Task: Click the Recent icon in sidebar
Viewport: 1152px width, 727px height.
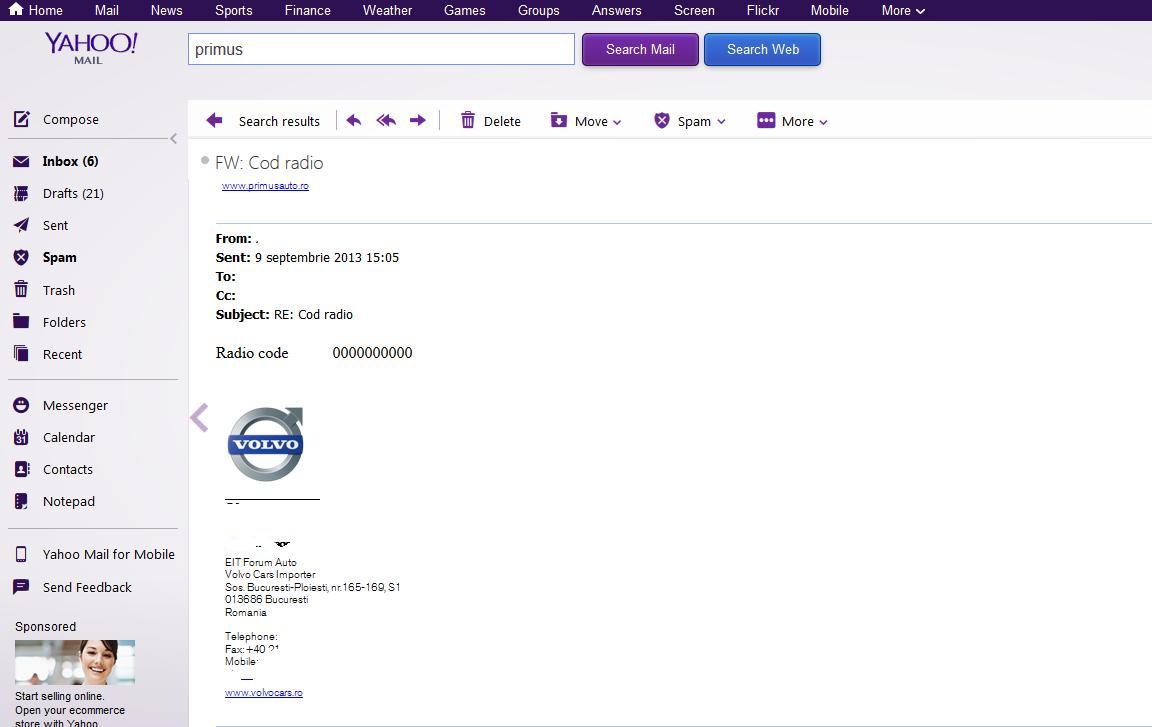Action: tap(21, 354)
